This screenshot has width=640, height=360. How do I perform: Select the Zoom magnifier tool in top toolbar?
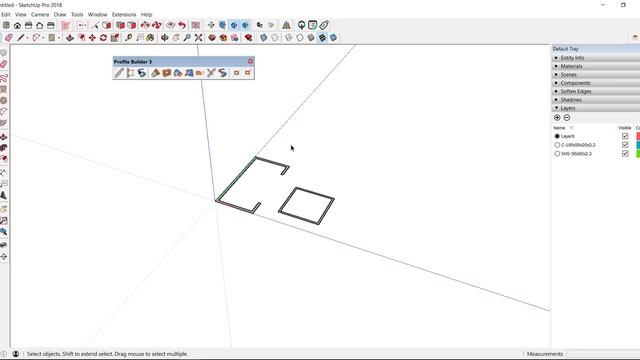187,38
